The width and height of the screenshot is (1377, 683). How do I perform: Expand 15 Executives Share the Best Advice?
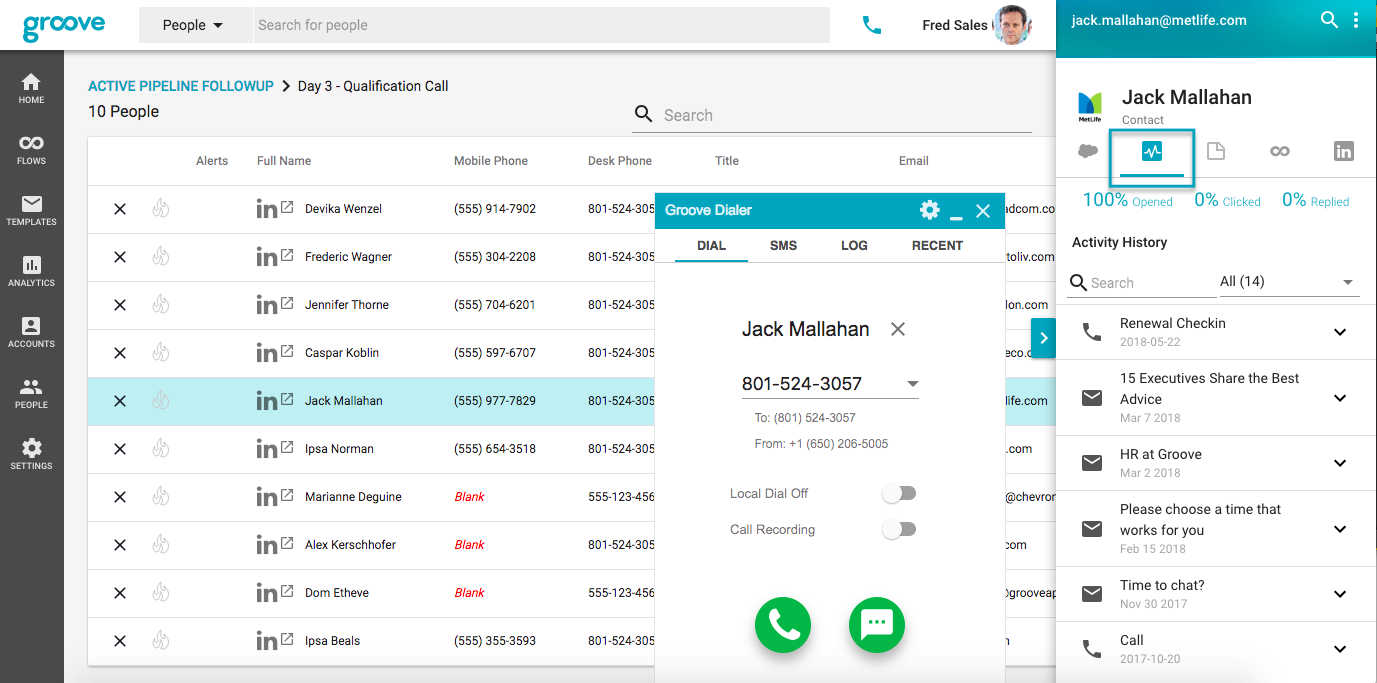tap(1340, 398)
